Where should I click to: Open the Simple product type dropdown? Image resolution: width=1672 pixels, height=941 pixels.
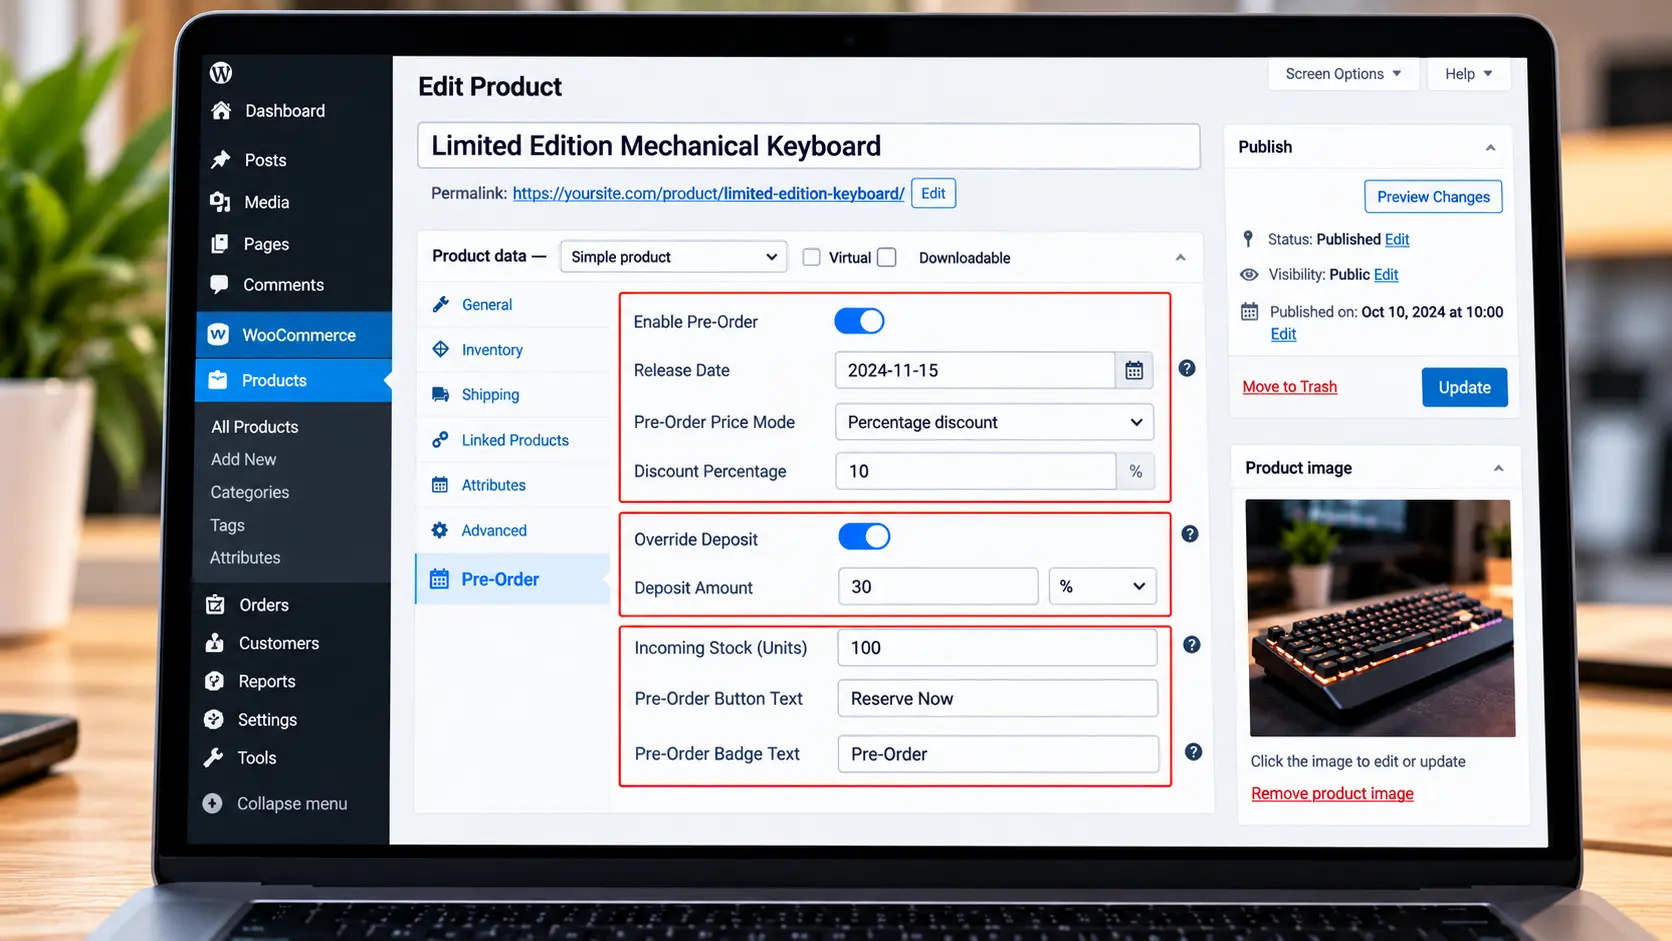(x=673, y=257)
